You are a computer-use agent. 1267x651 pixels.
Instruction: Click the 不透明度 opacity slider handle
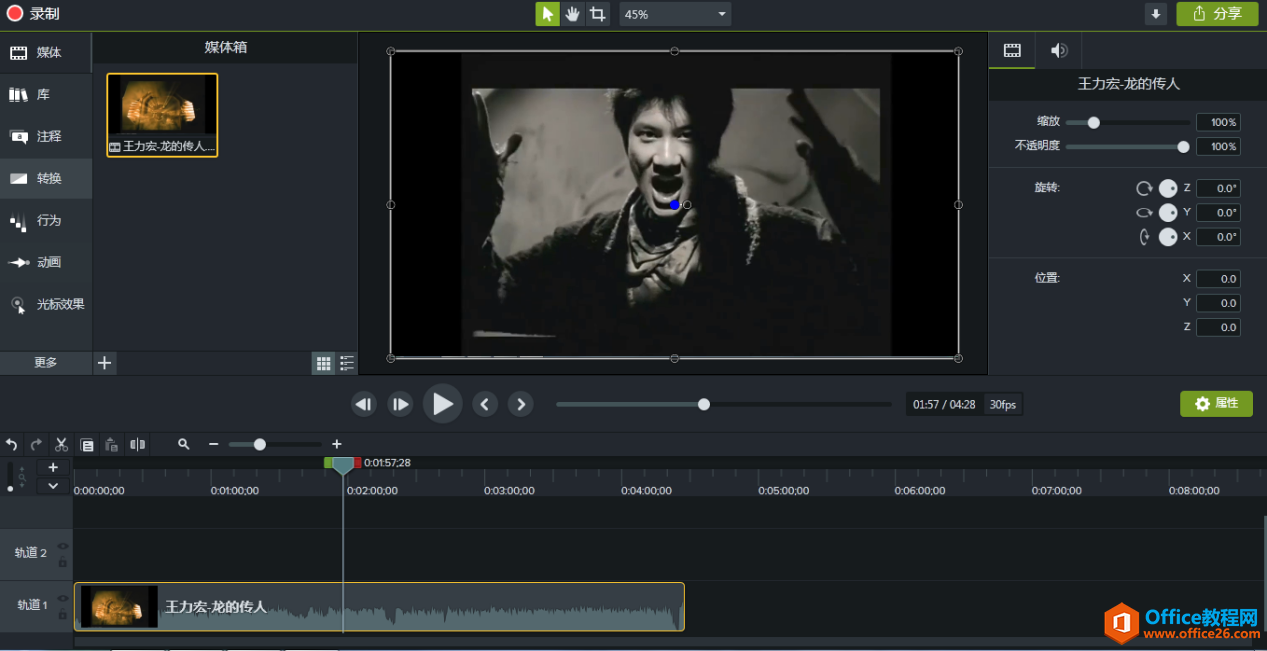coord(1184,147)
